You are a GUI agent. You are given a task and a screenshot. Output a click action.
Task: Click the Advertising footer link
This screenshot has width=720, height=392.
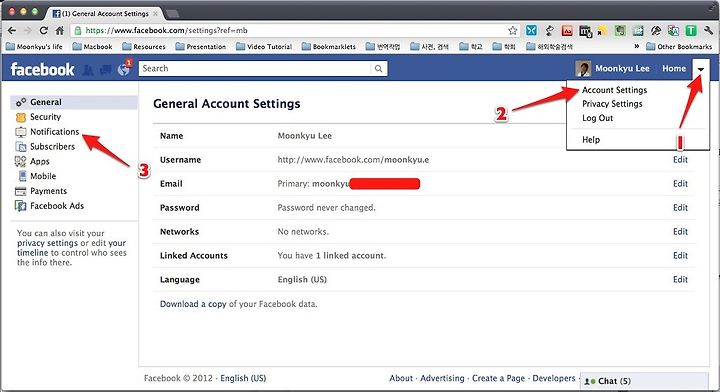[x=442, y=378]
